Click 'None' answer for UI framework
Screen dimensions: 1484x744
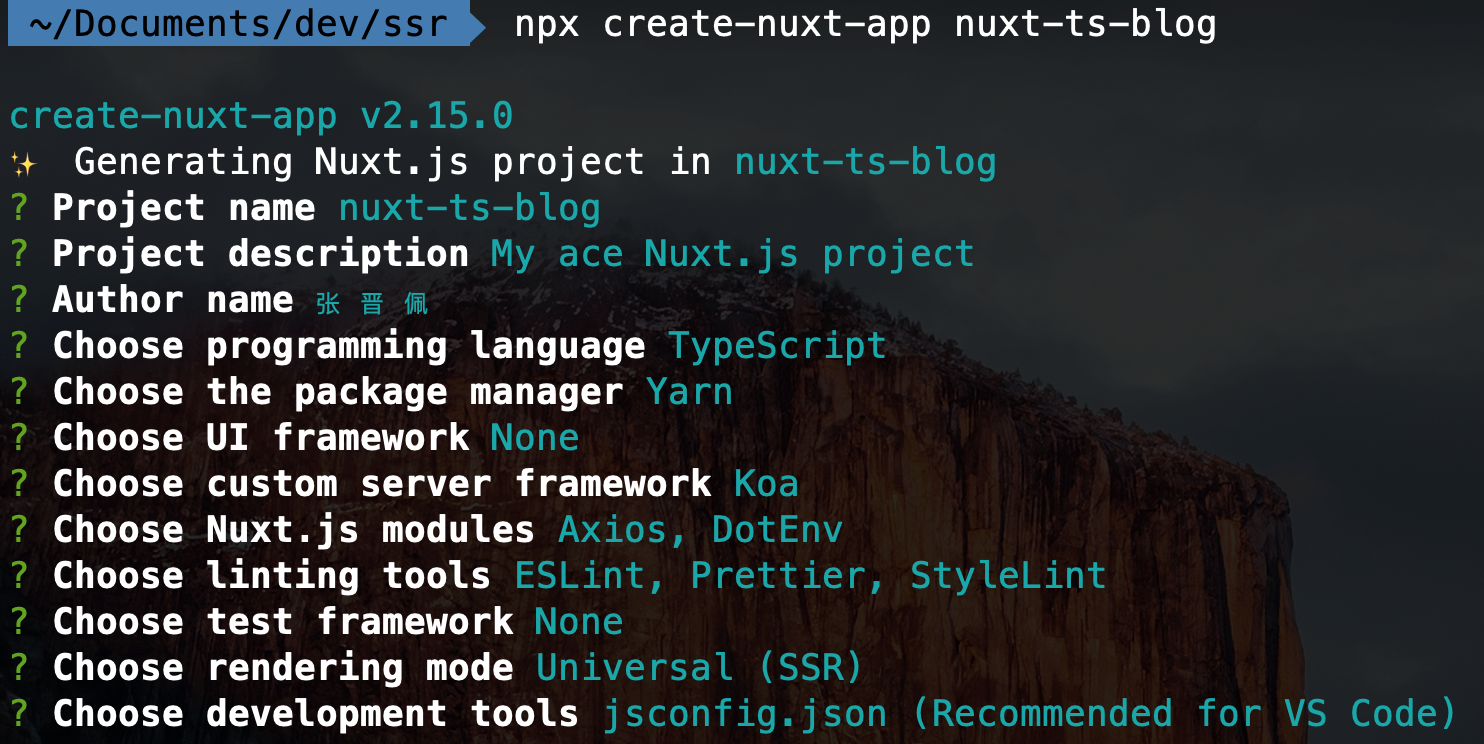coord(535,438)
